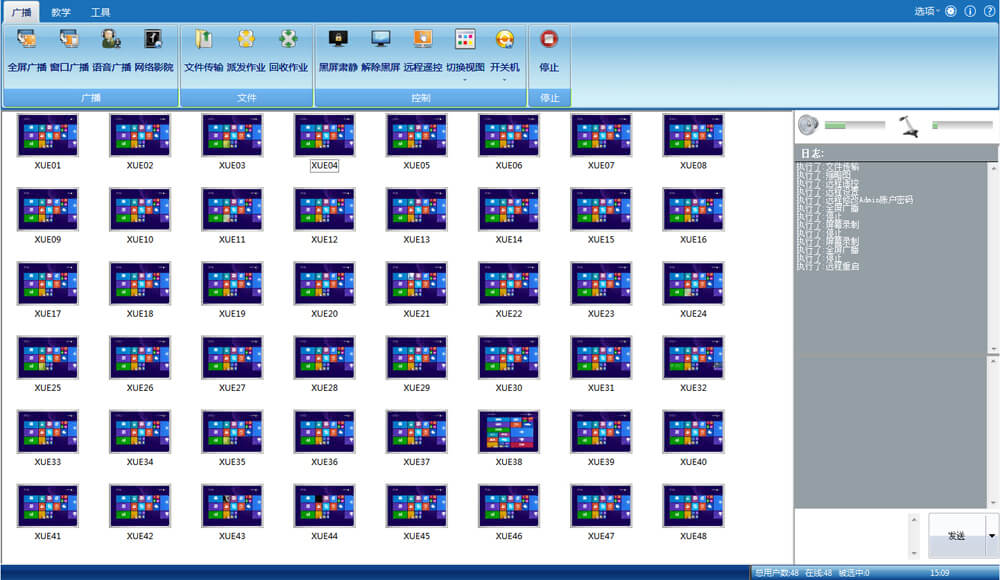The height and width of the screenshot is (580, 1000).
Task: Enable 黑屏肃静 black screen
Action: tap(338, 49)
